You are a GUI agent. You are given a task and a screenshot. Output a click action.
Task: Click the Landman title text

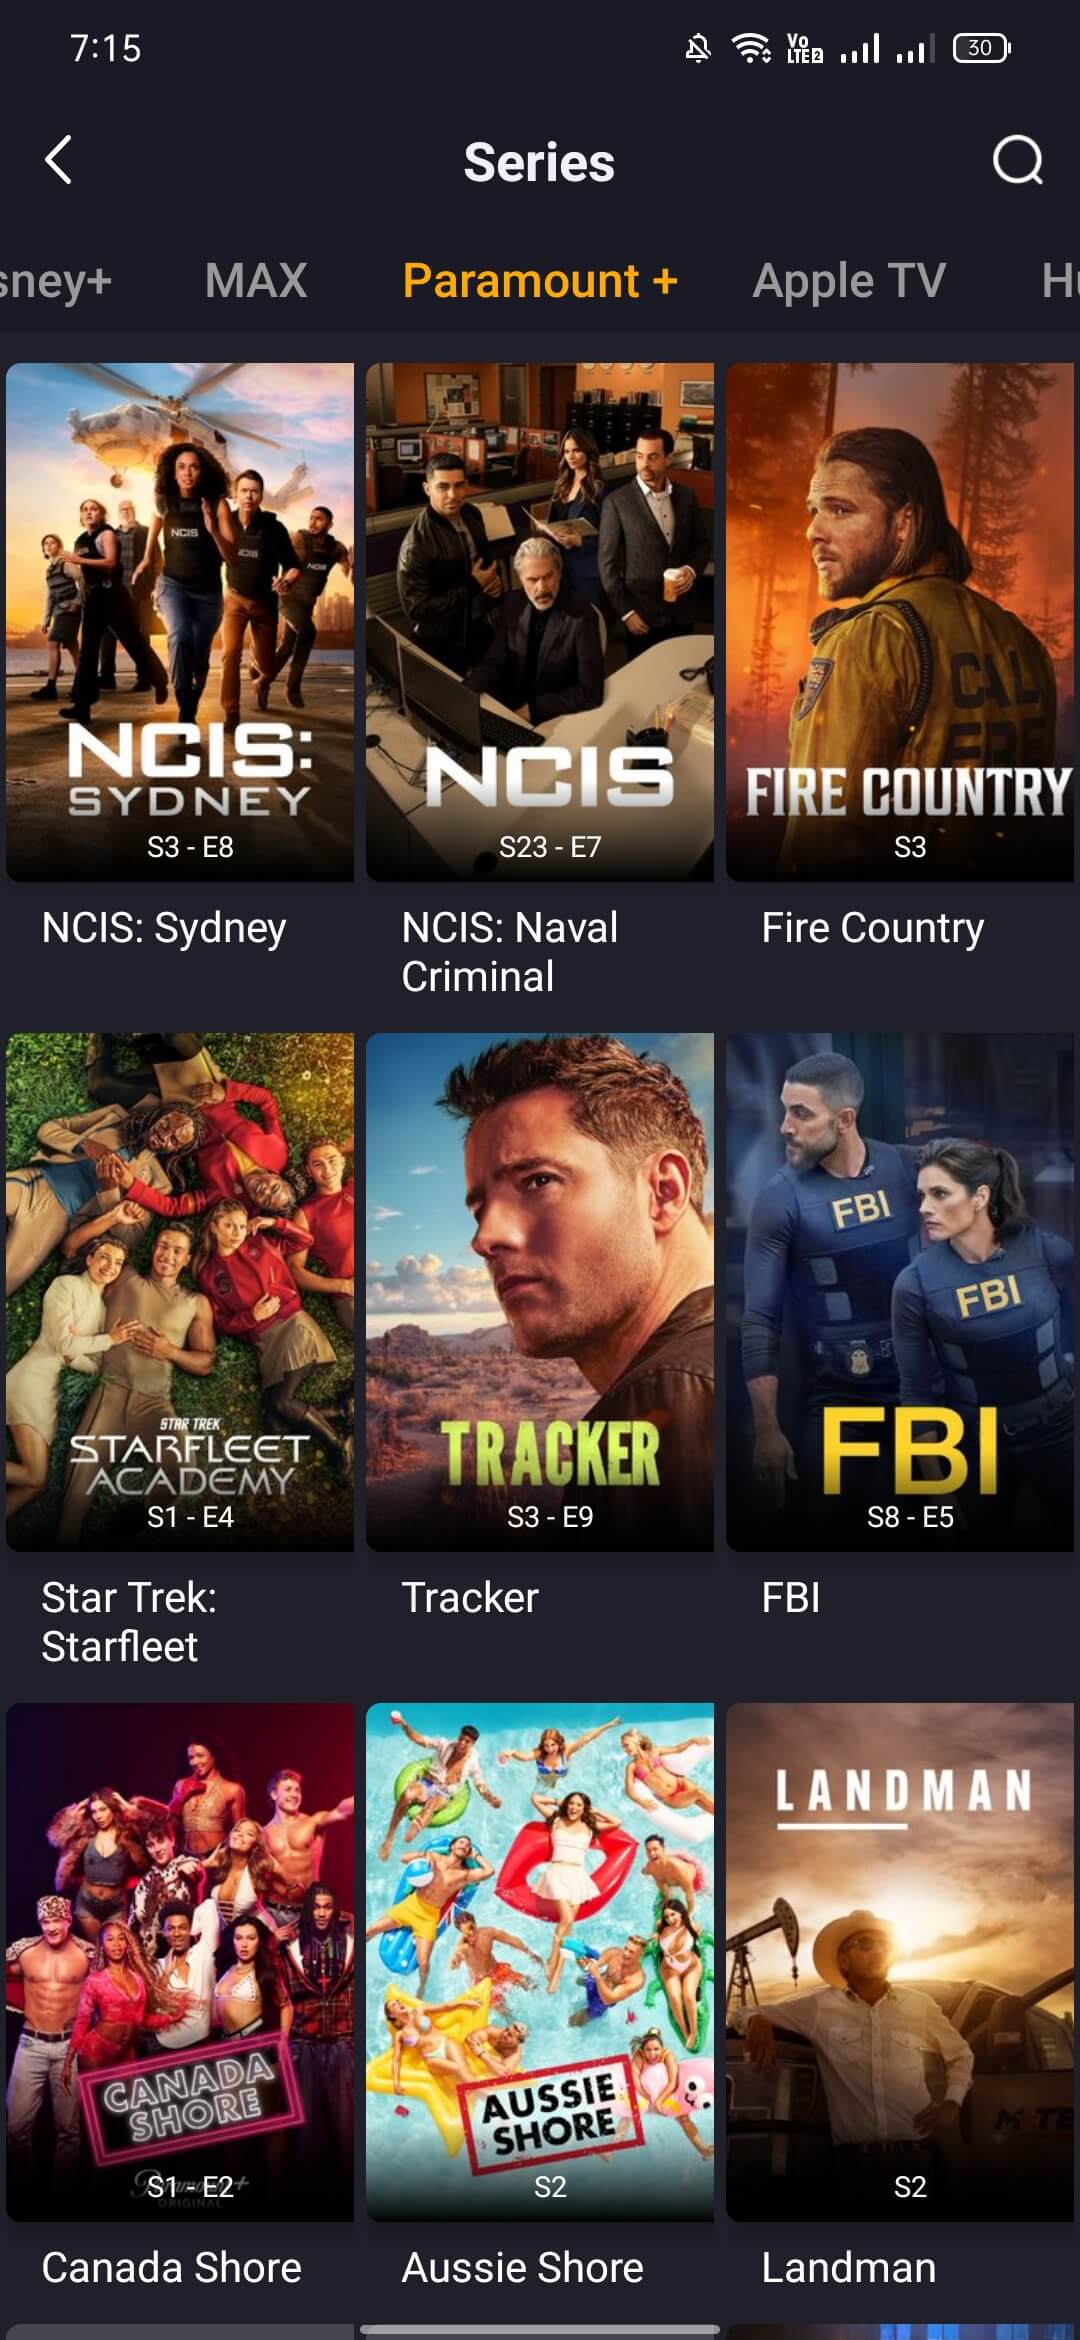849,2267
